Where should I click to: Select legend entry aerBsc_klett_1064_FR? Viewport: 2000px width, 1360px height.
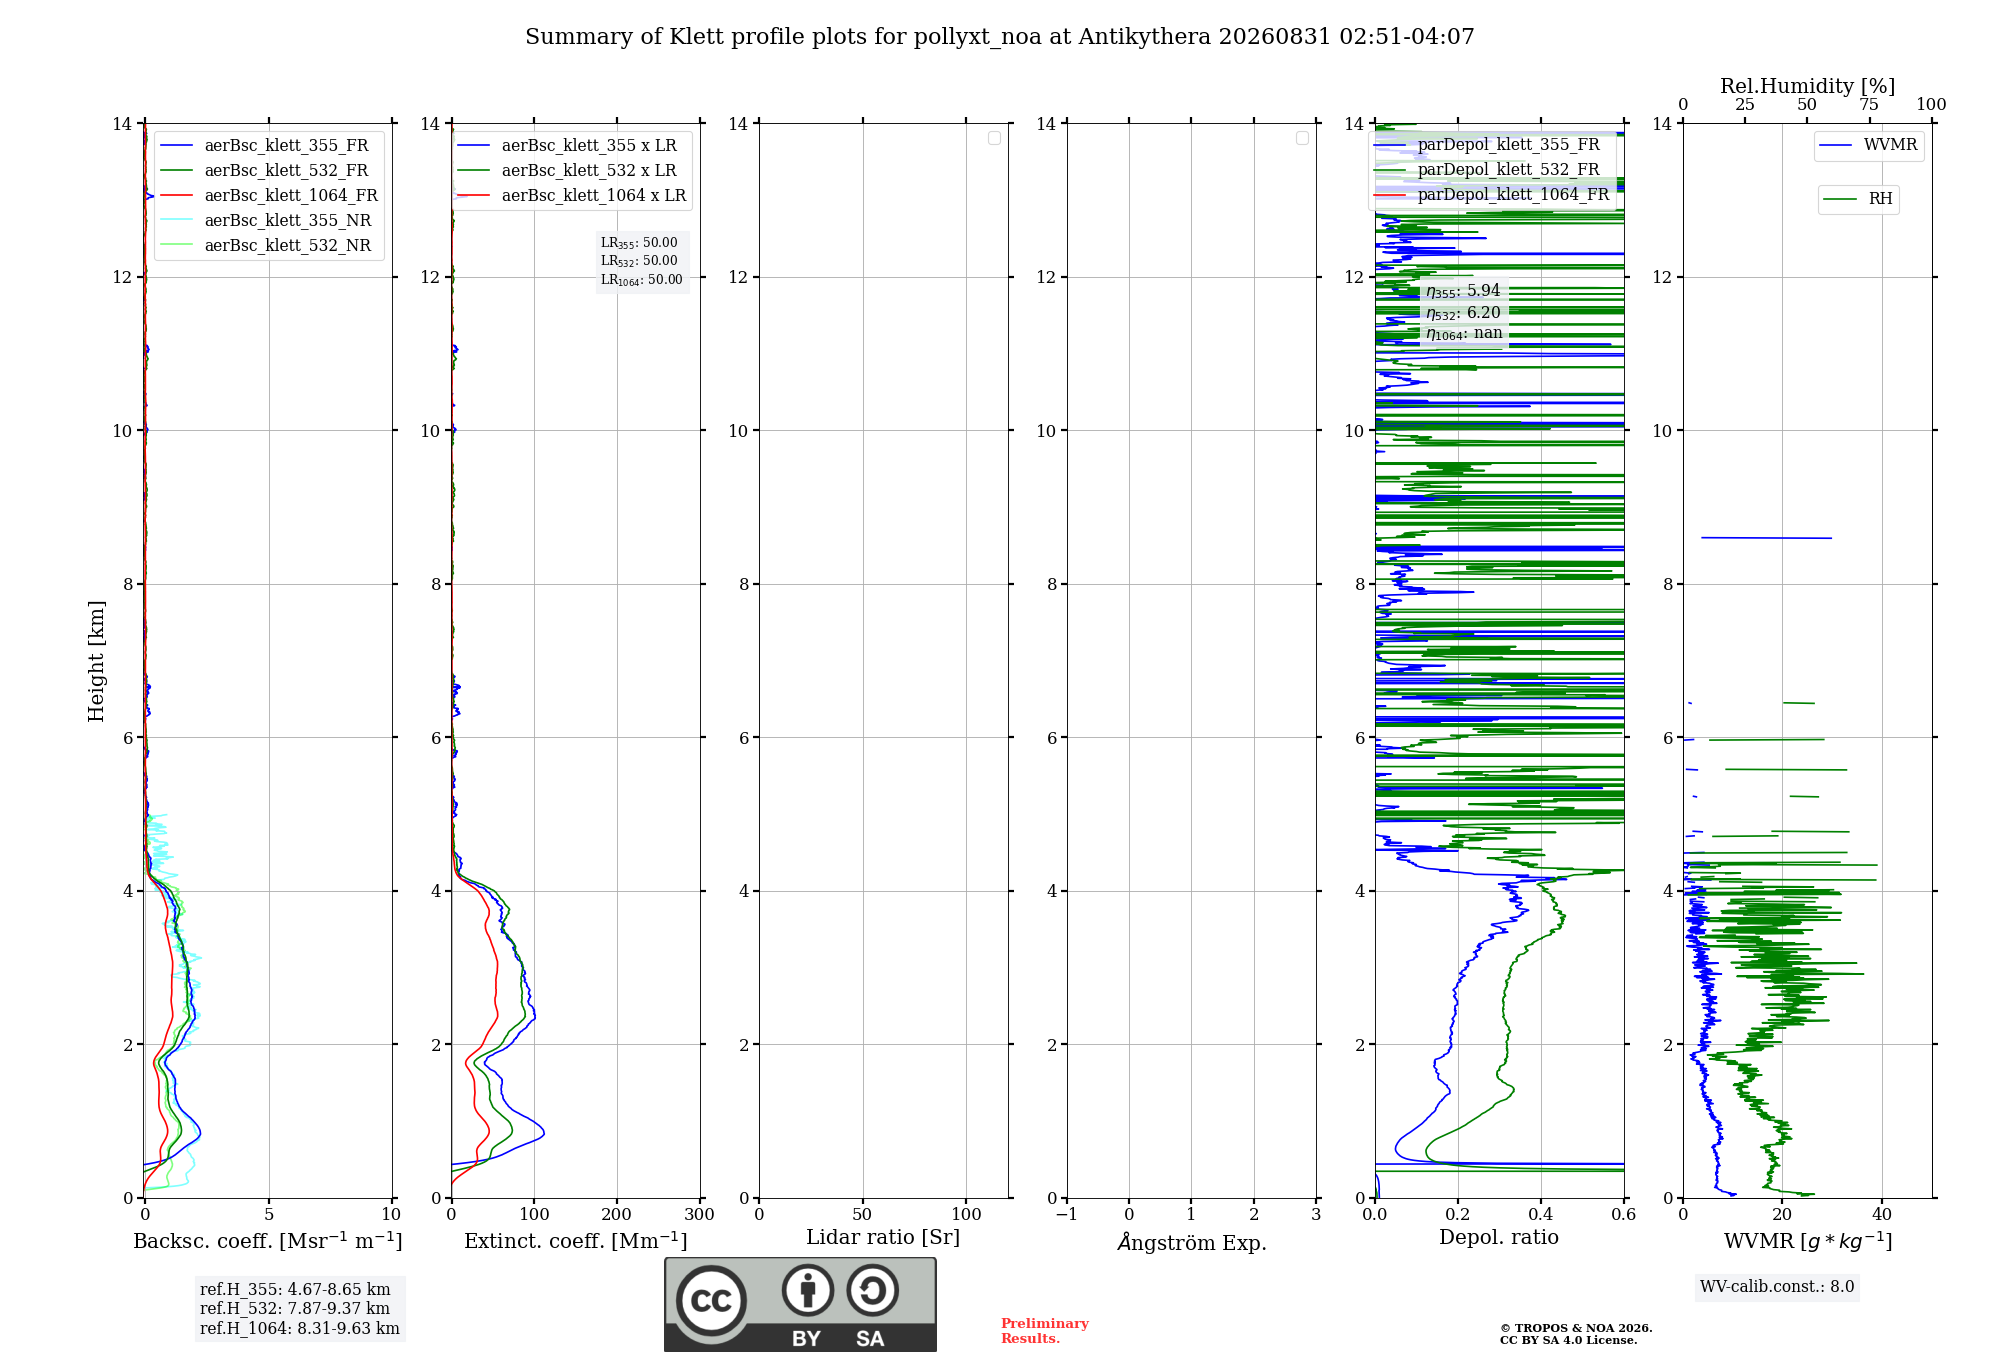269,196
